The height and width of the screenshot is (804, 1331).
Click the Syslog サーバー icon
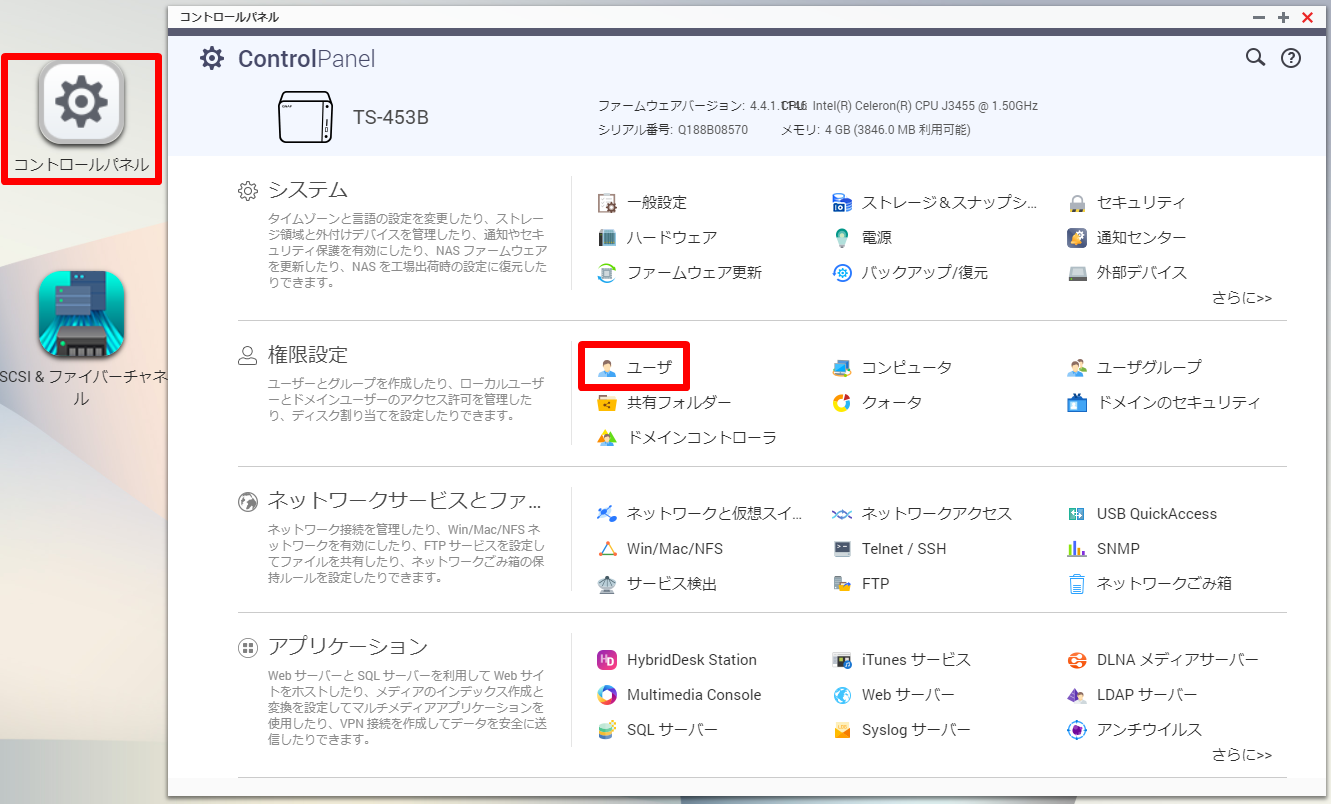coord(842,730)
